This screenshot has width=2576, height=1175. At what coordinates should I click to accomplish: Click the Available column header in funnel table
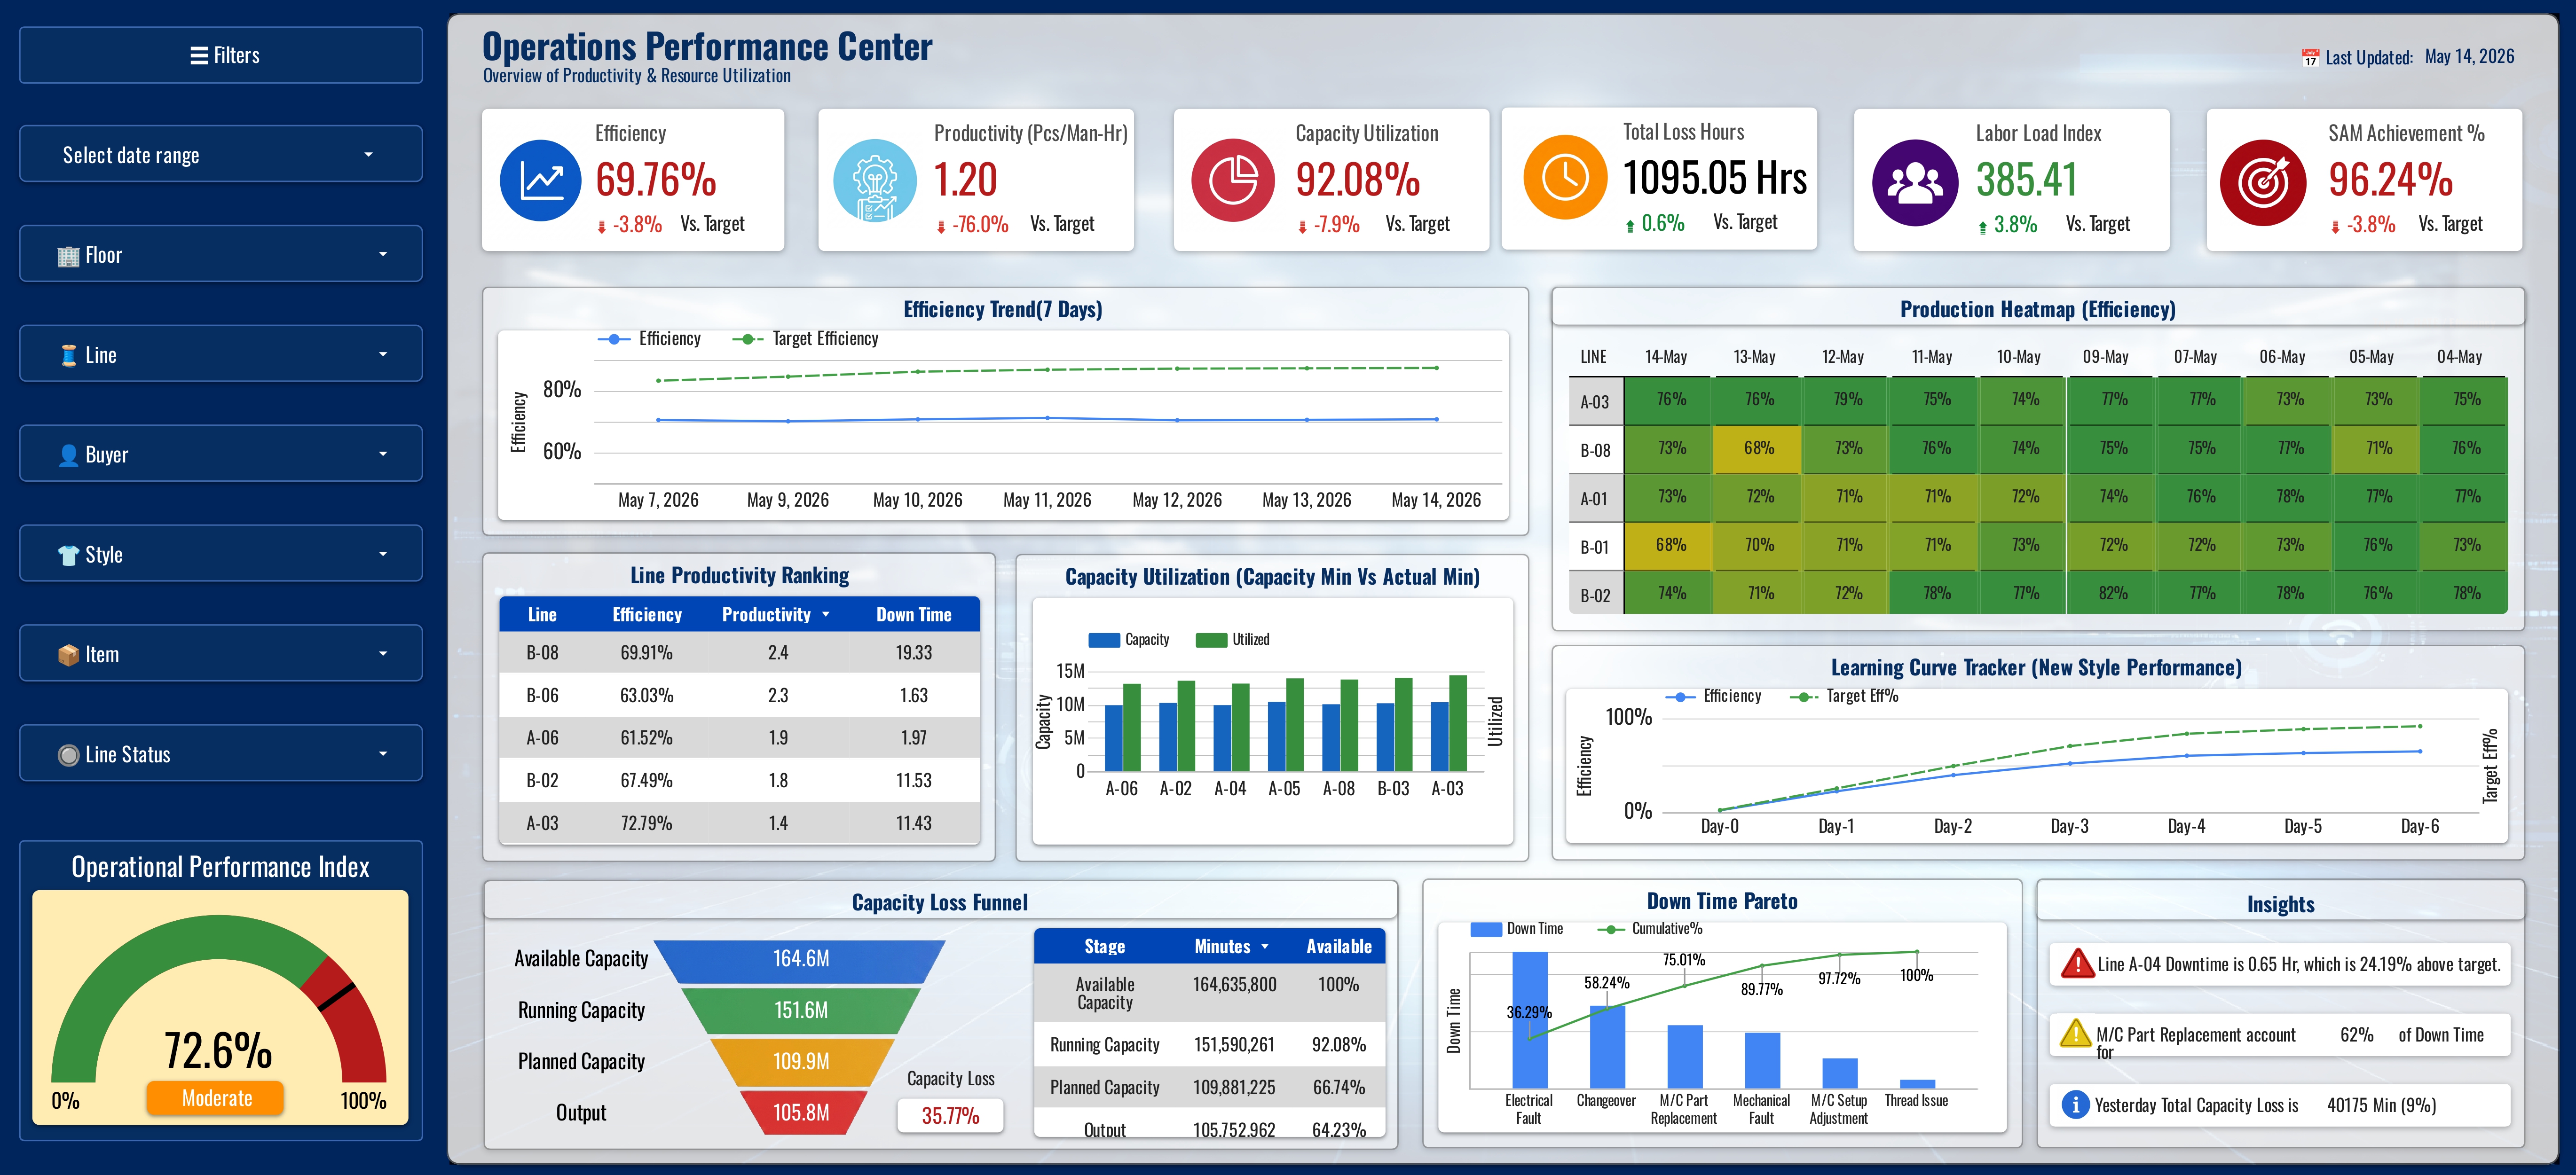point(1339,947)
